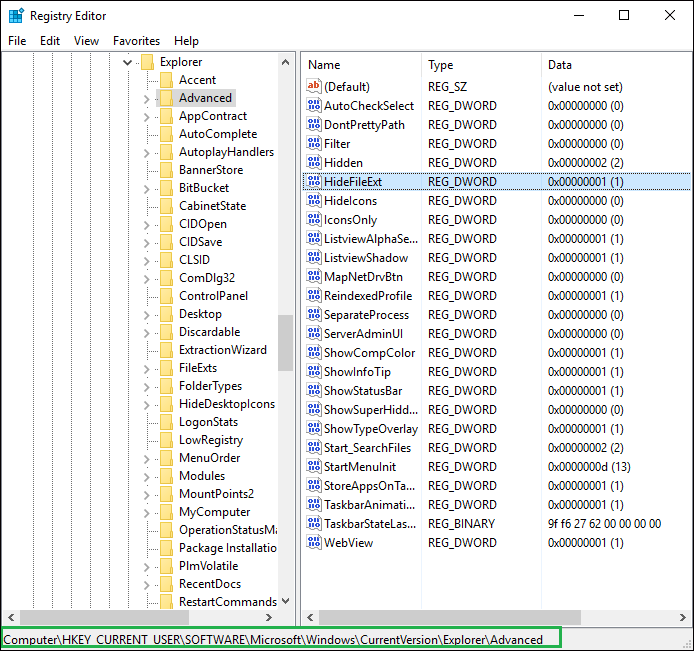694x651 pixels.
Task: Click the ShowInfoTip DWORD icon
Action: [x=314, y=371]
